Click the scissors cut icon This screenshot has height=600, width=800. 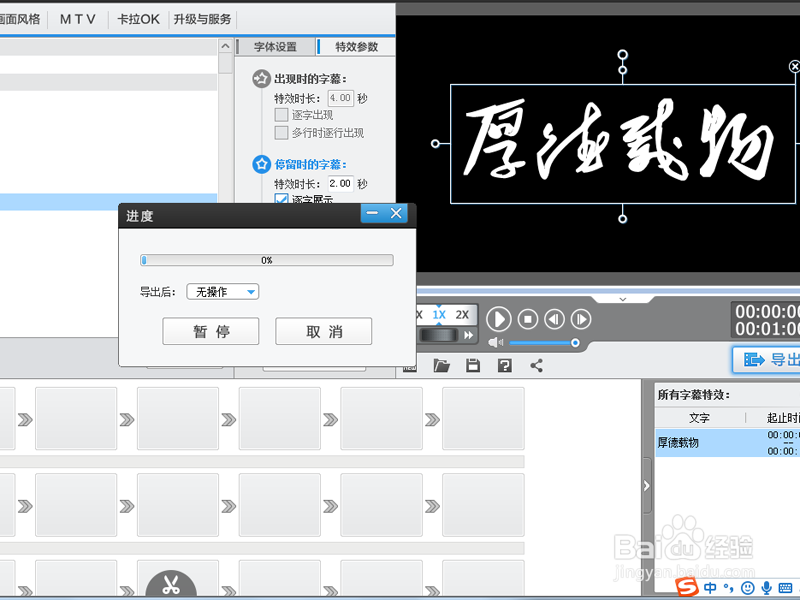point(171,584)
